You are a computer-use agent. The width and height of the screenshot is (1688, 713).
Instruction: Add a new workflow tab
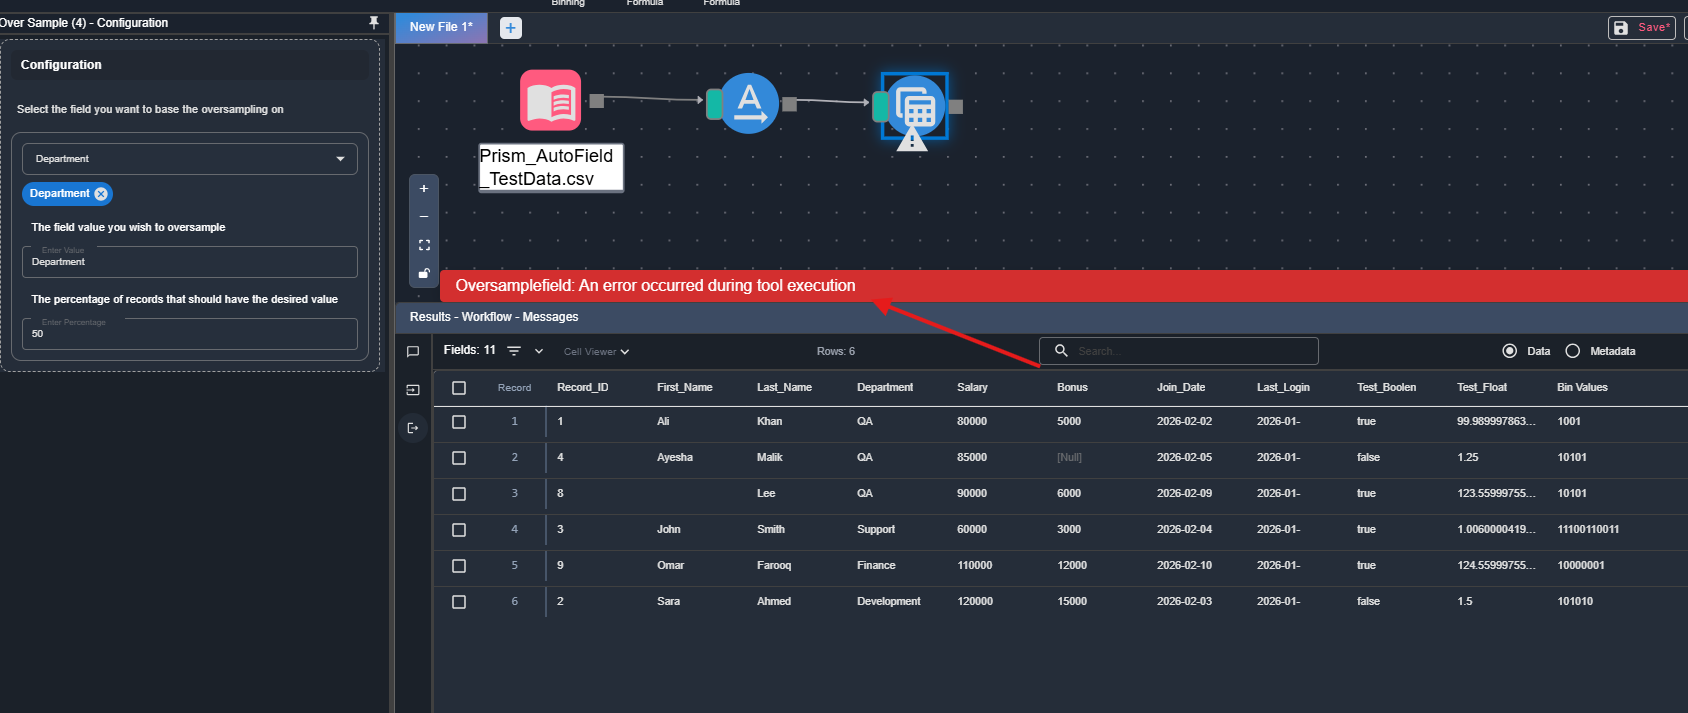[x=511, y=28]
